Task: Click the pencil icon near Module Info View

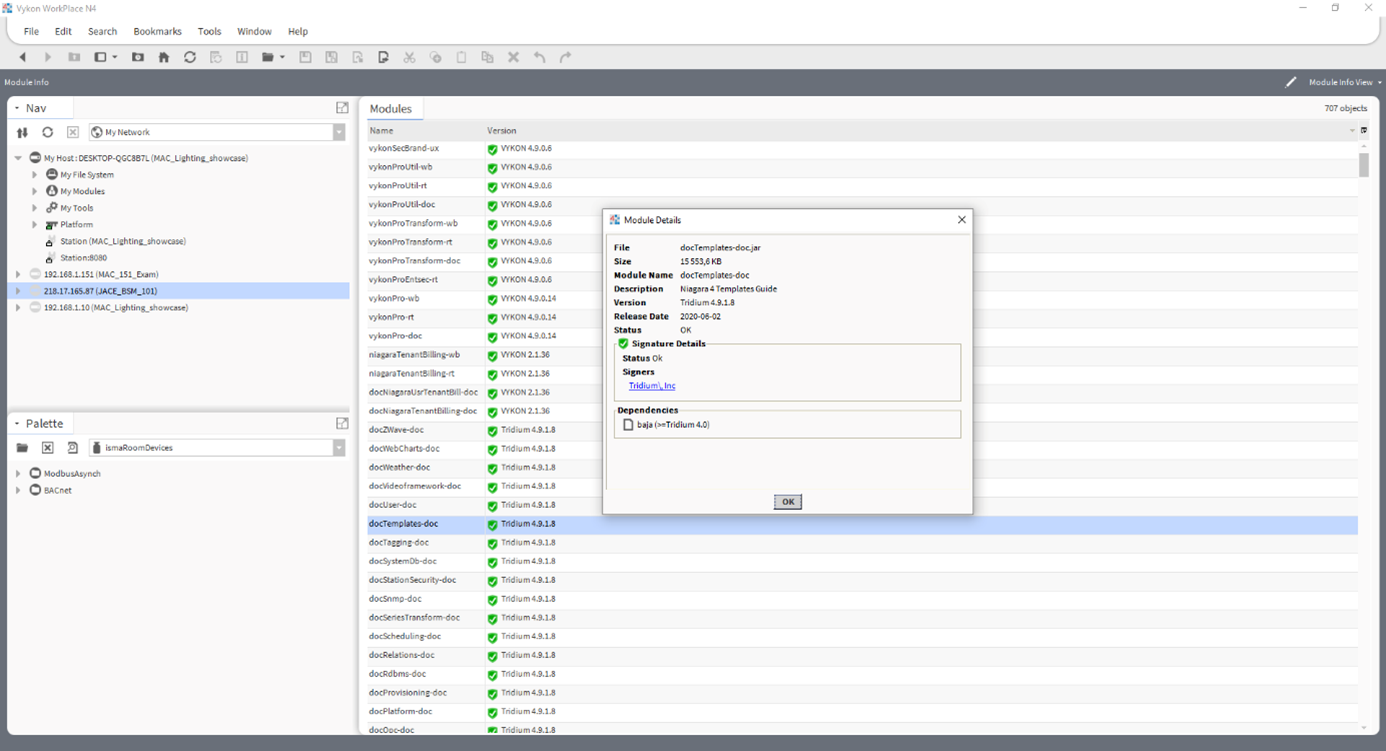Action: click(1291, 82)
